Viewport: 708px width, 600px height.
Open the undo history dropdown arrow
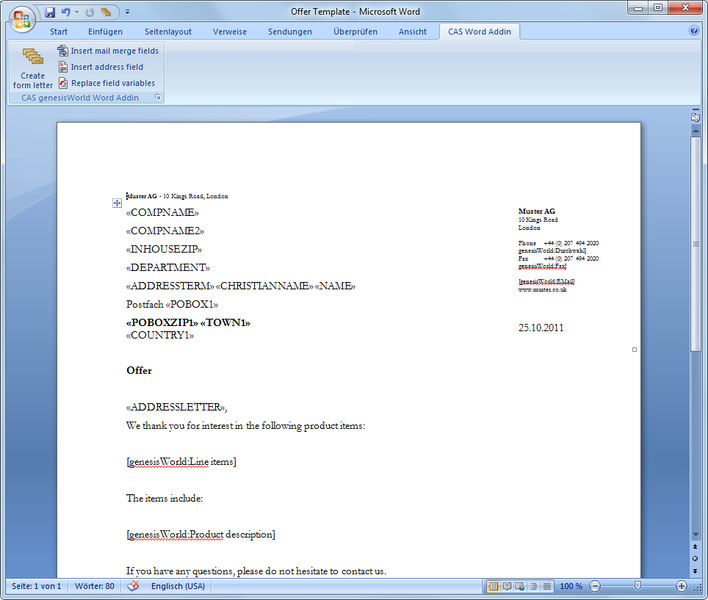tap(77, 12)
